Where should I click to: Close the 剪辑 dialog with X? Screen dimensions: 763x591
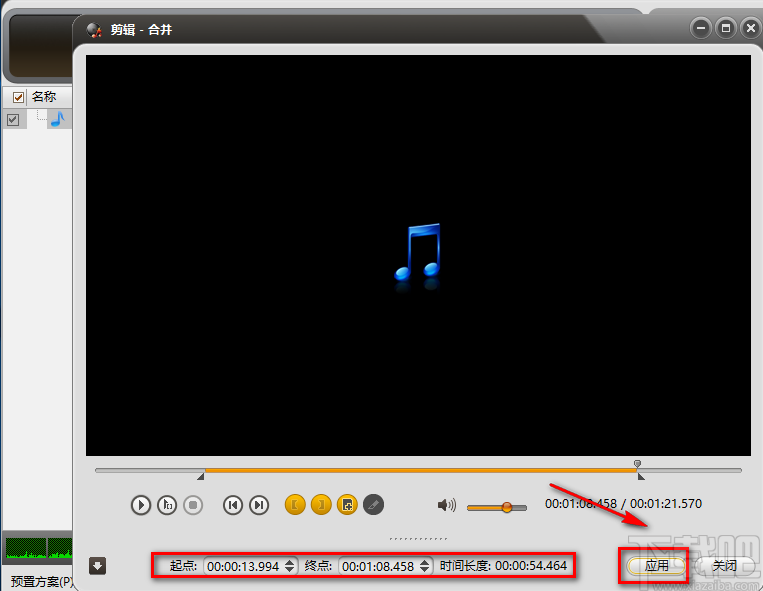coord(751,28)
